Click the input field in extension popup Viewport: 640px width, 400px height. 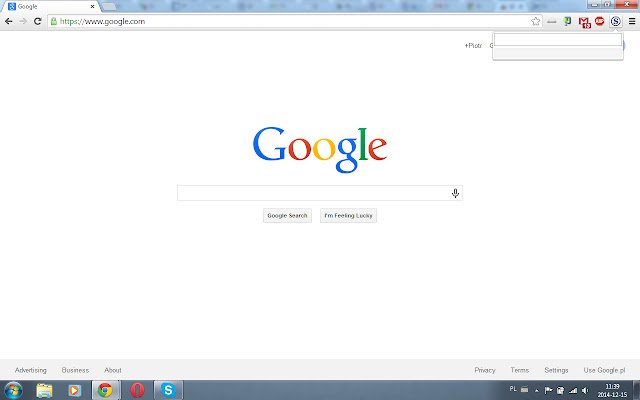pyautogui.click(x=558, y=40)
